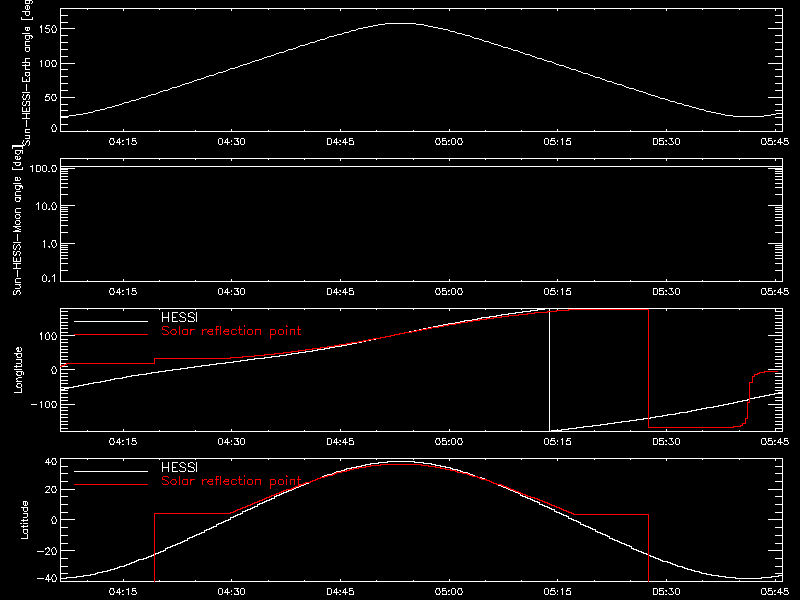
Task: Click the 0.1 tick label on Moon angle axis
Action: (49, 278)
